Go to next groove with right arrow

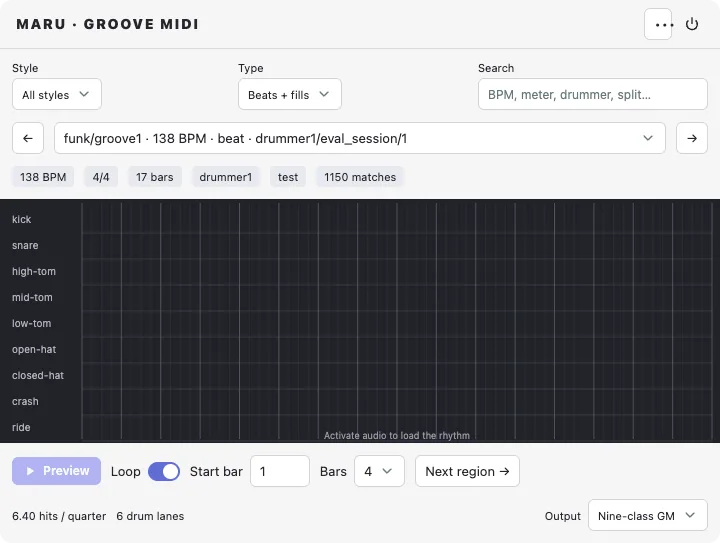(x=692, y=138)
